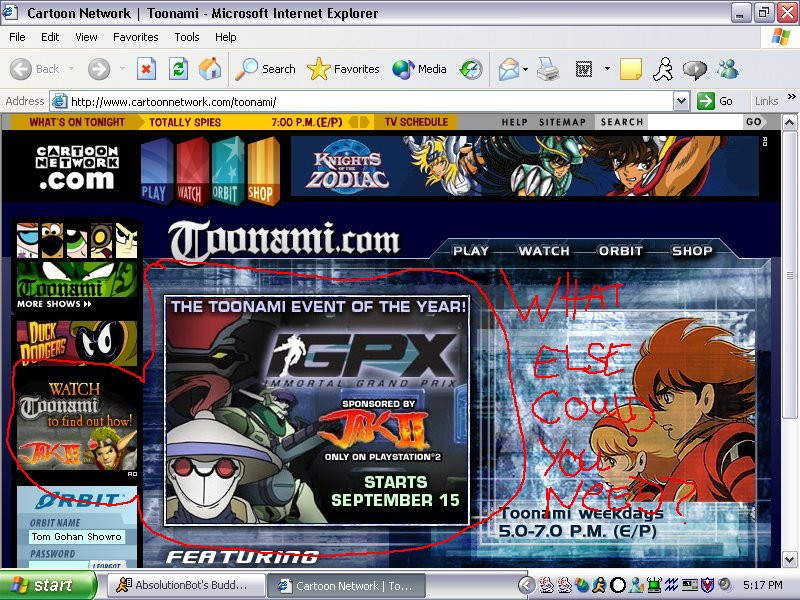Open the Tools menu

187,37
